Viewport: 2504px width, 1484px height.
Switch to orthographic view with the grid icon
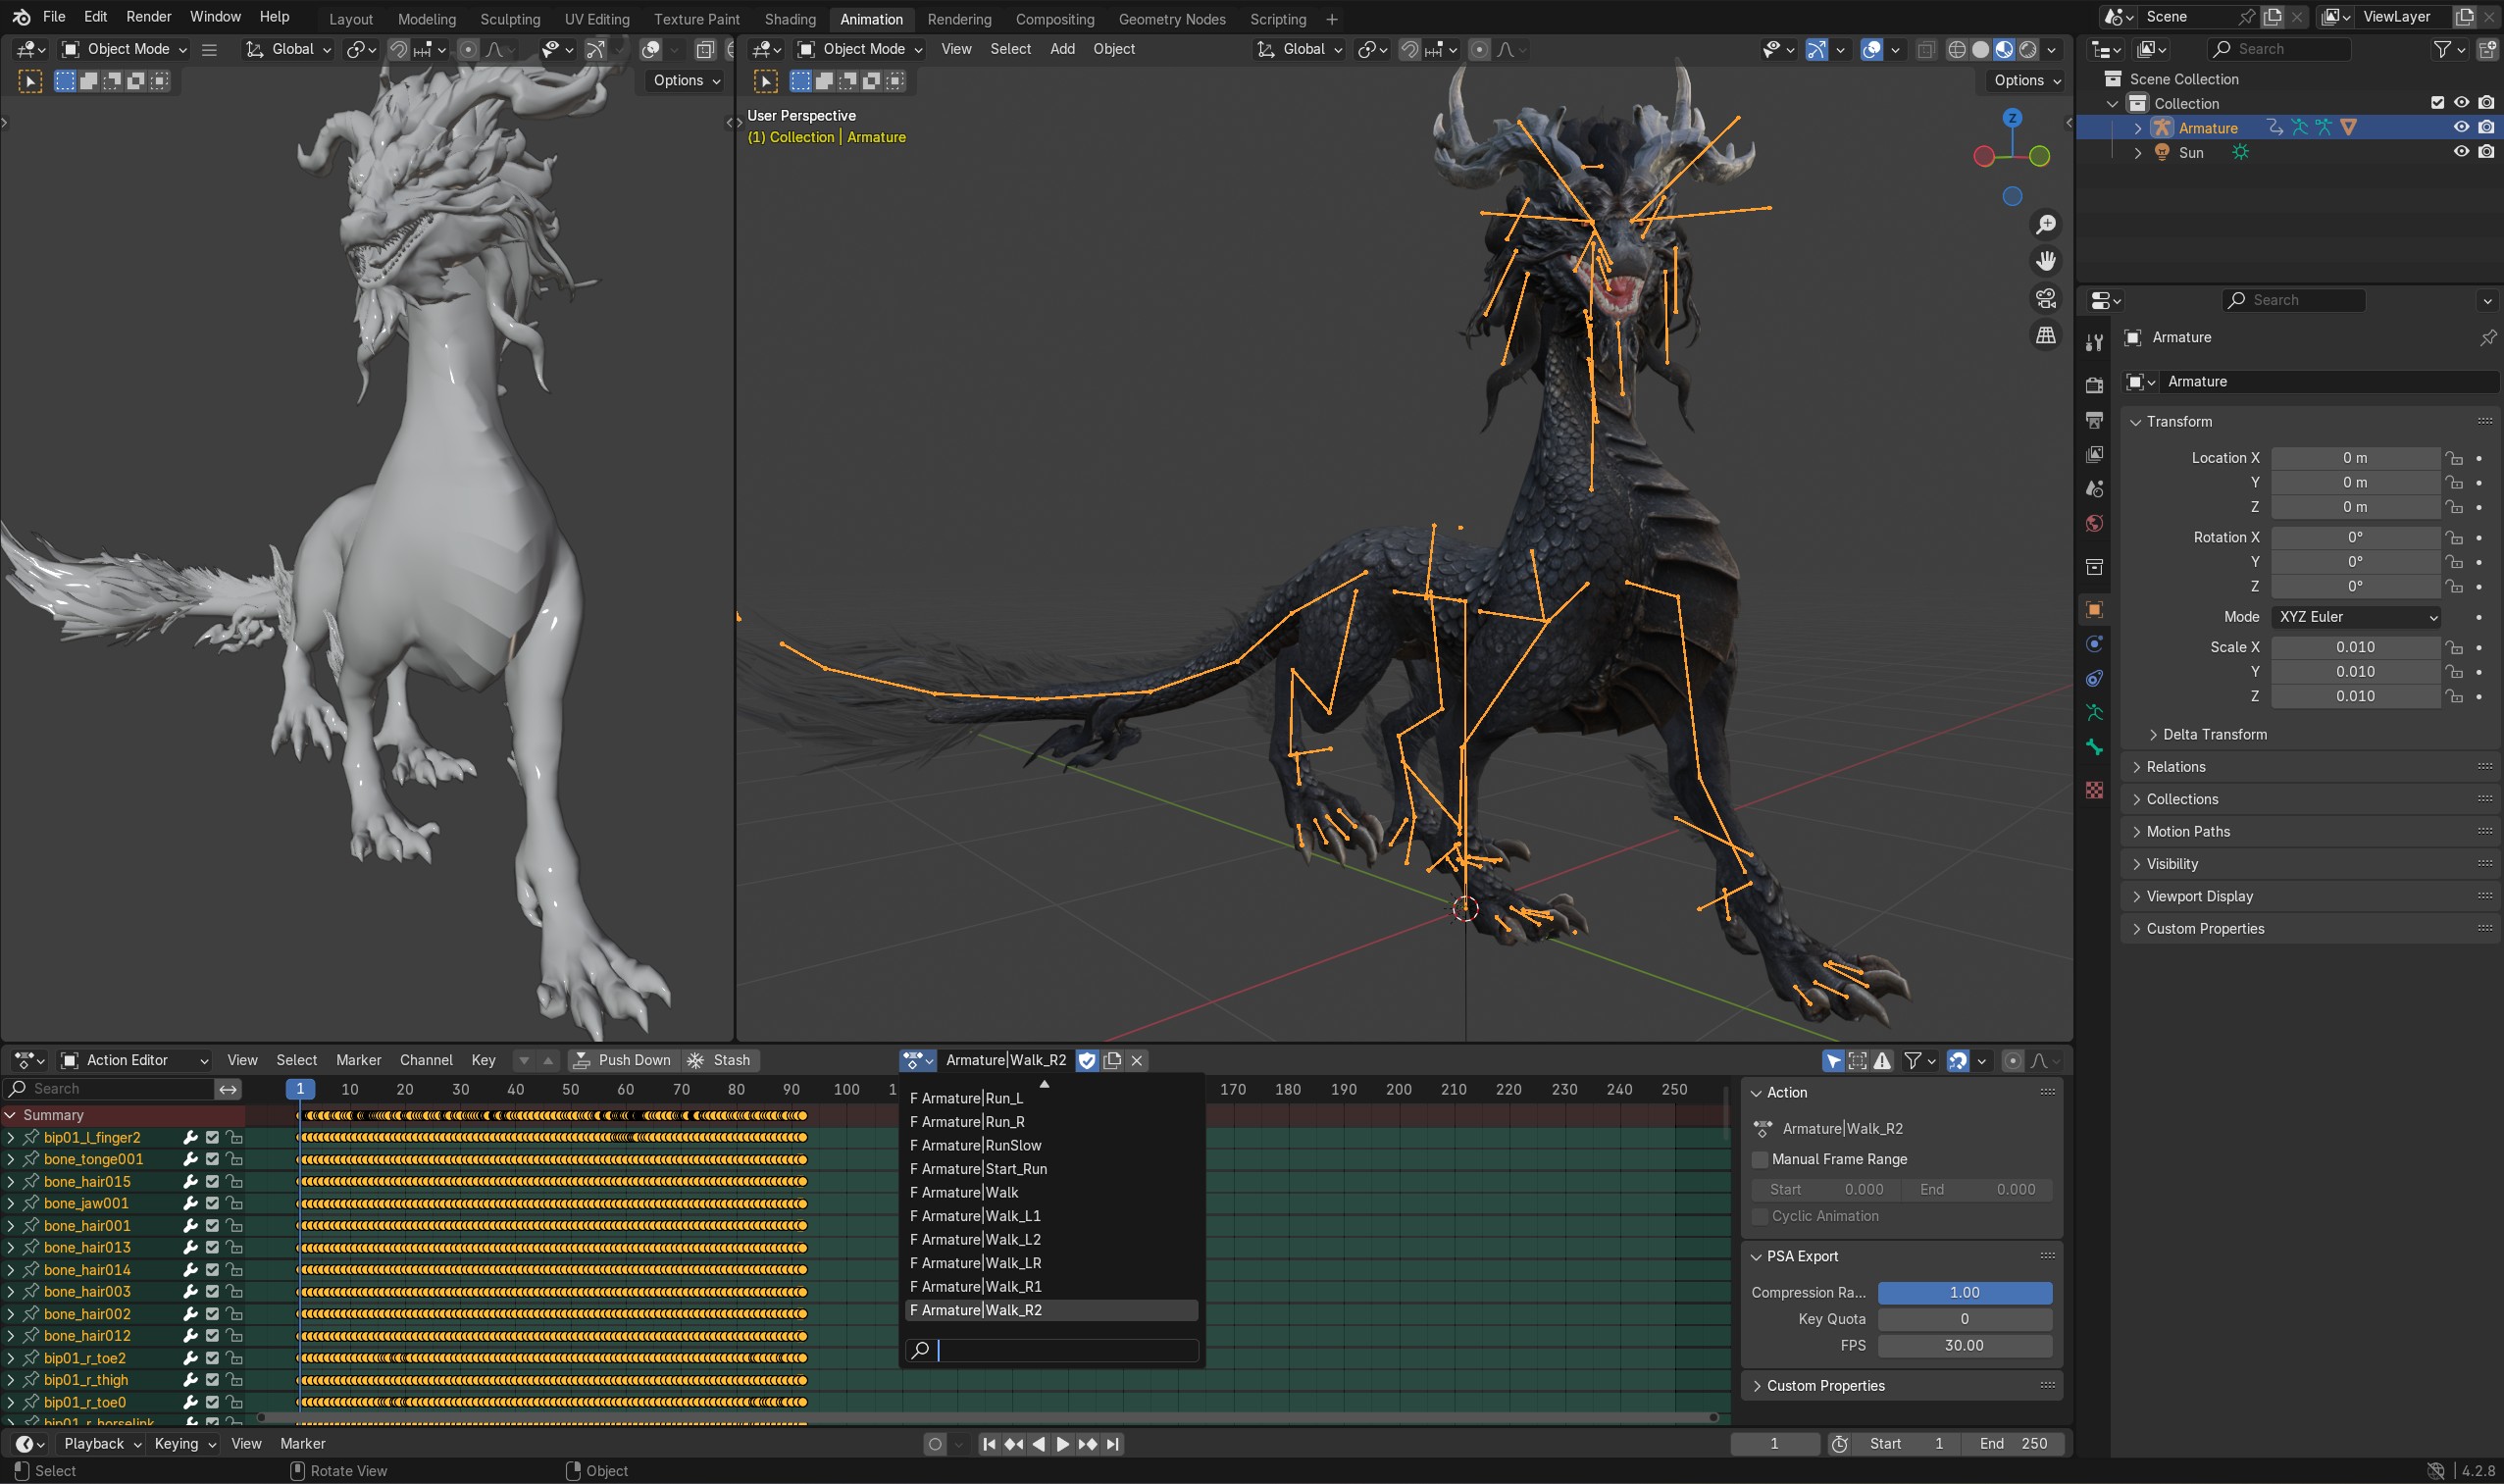(x=2046, y=335)
